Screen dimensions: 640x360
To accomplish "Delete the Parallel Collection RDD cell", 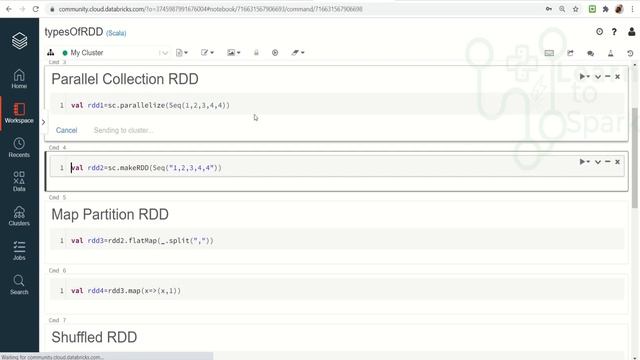I will coord(618,76).
